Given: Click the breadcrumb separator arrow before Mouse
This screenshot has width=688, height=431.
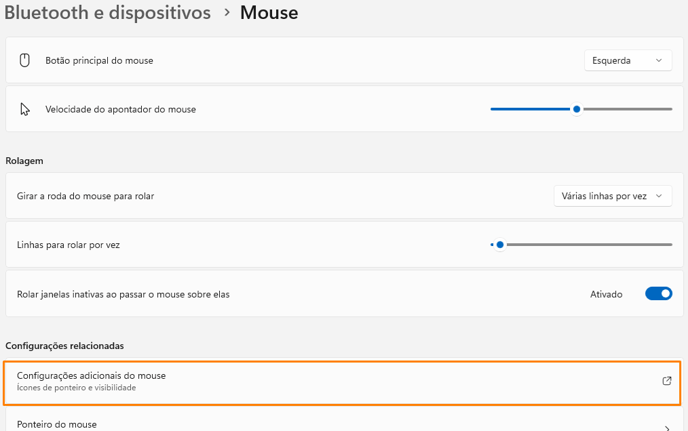Looking at the screenshot, I should [226, 12].
